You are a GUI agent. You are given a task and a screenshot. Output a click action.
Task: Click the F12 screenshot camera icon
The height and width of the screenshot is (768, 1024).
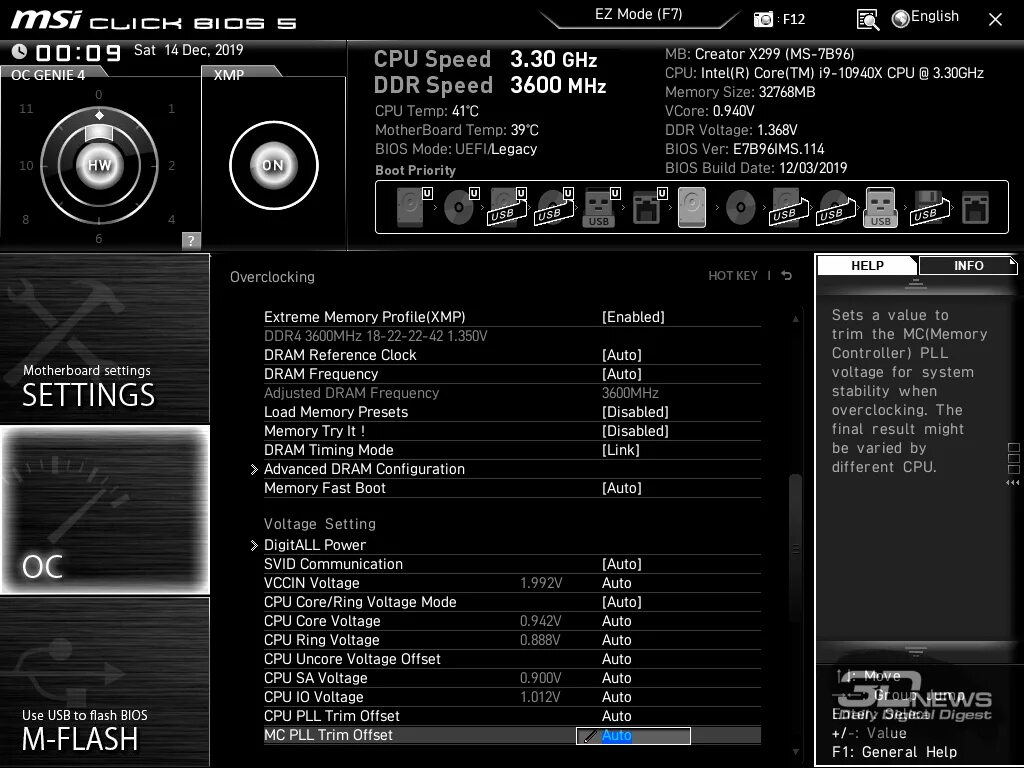763,19
